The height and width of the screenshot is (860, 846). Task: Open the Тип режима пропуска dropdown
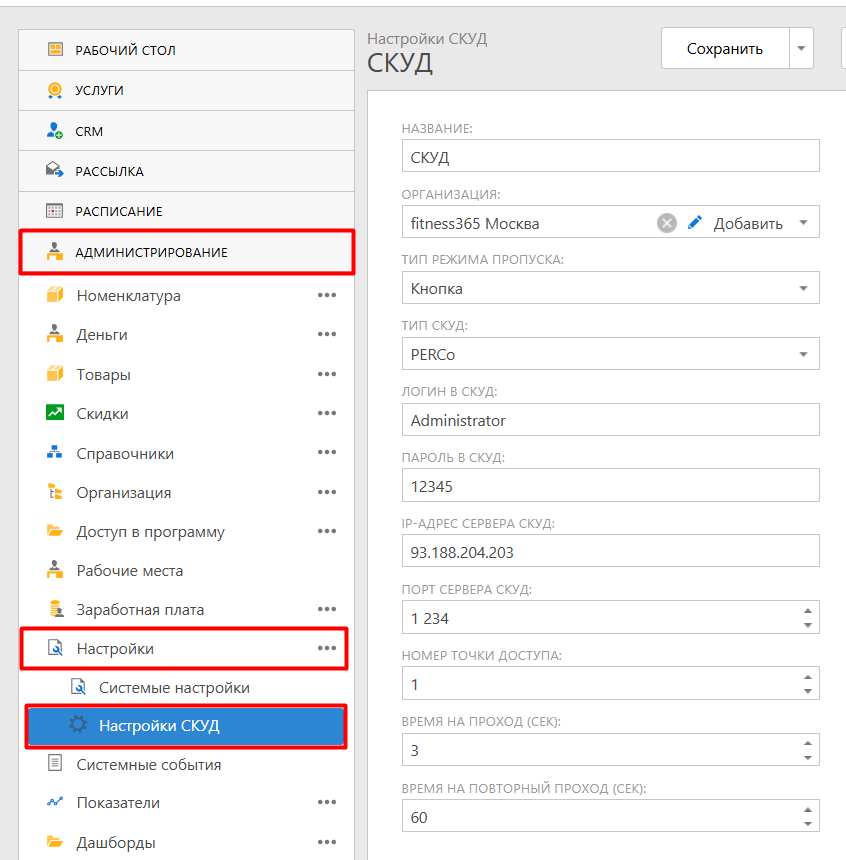(x=803, y=288)
